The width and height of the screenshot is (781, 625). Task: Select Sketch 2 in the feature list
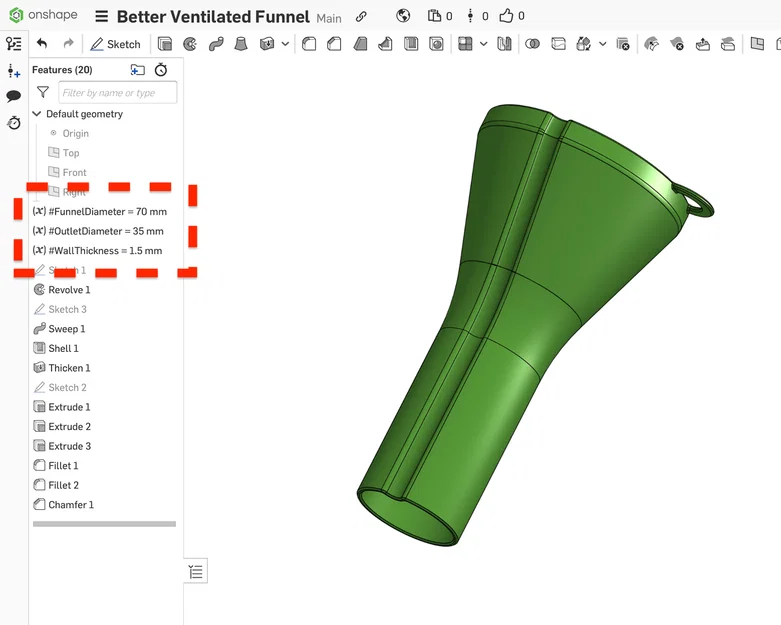pos(60,387)
